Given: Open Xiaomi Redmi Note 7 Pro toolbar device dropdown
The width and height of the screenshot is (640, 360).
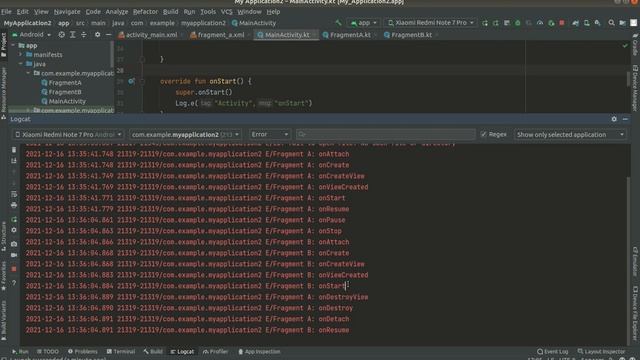Looking at the screenshot, I should point(430,23).
